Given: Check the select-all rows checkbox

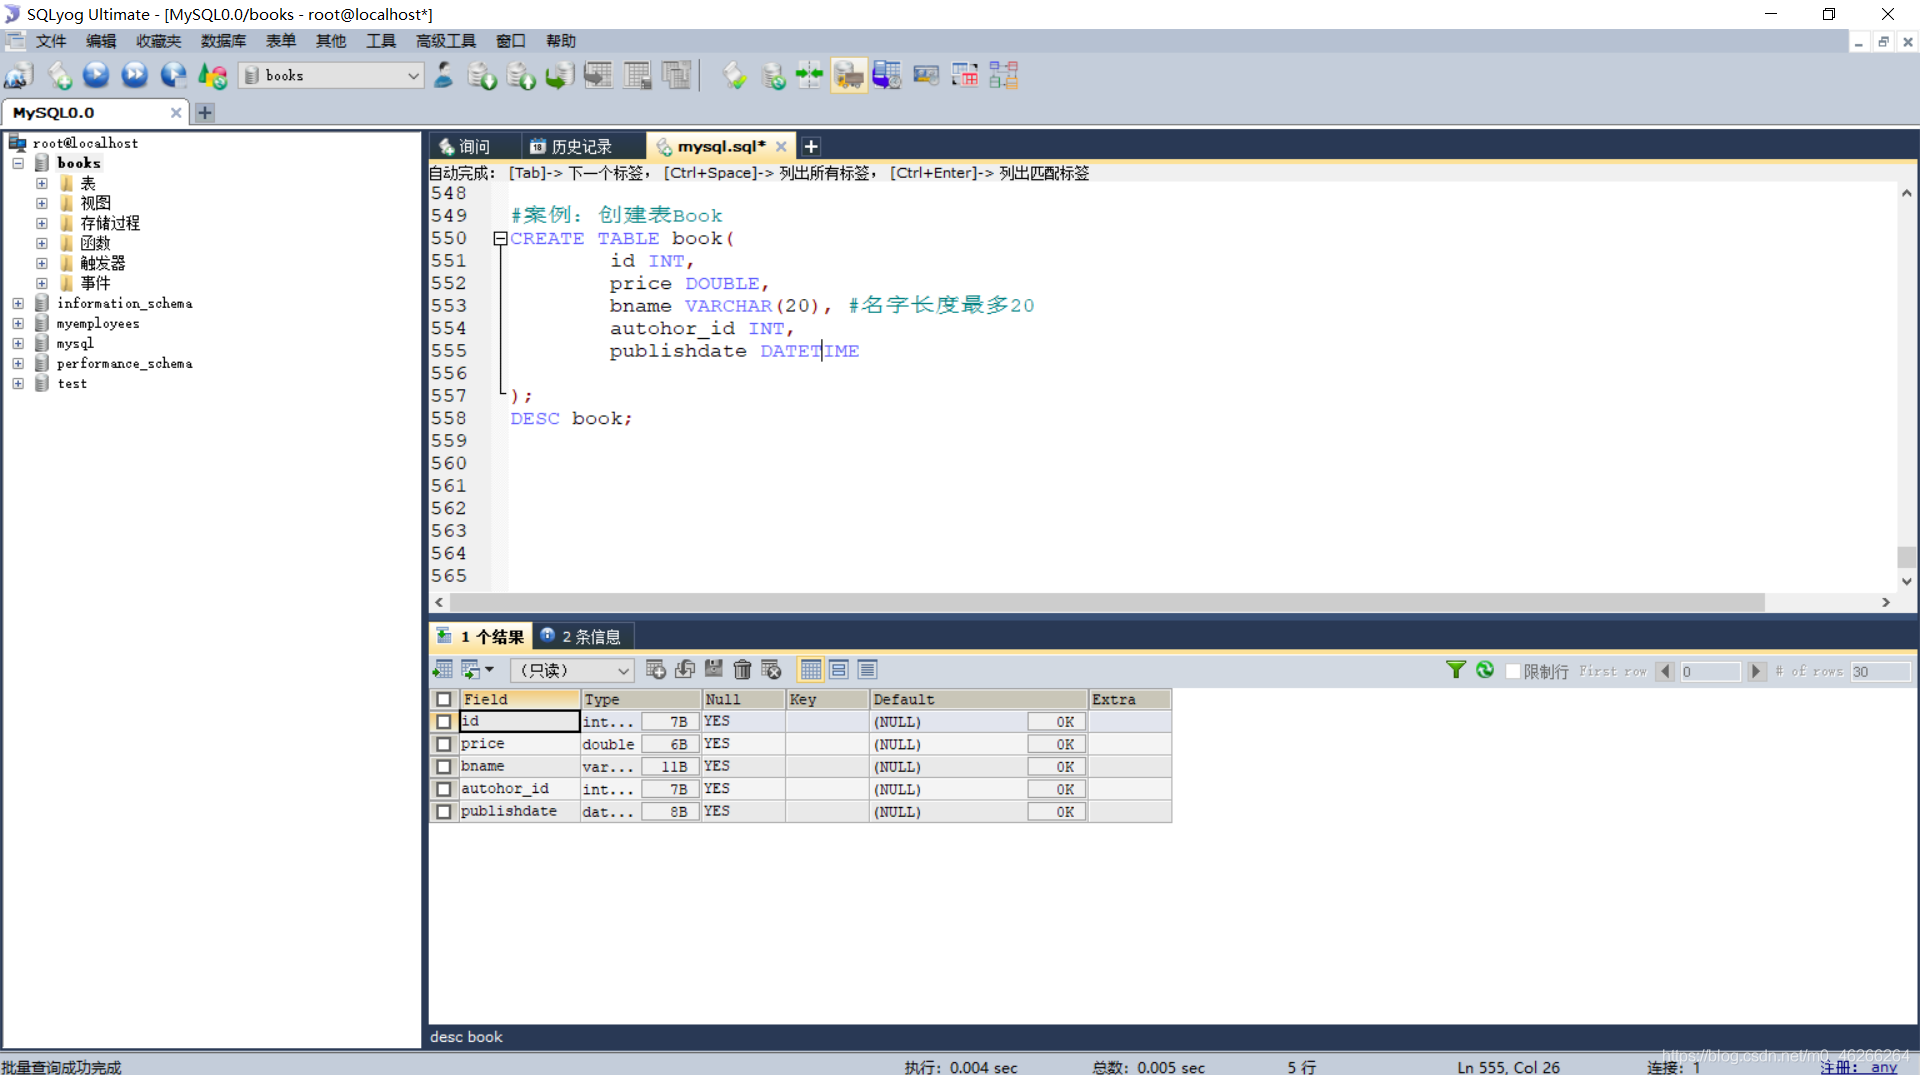Looking at the screenshot, I should 444,699.
